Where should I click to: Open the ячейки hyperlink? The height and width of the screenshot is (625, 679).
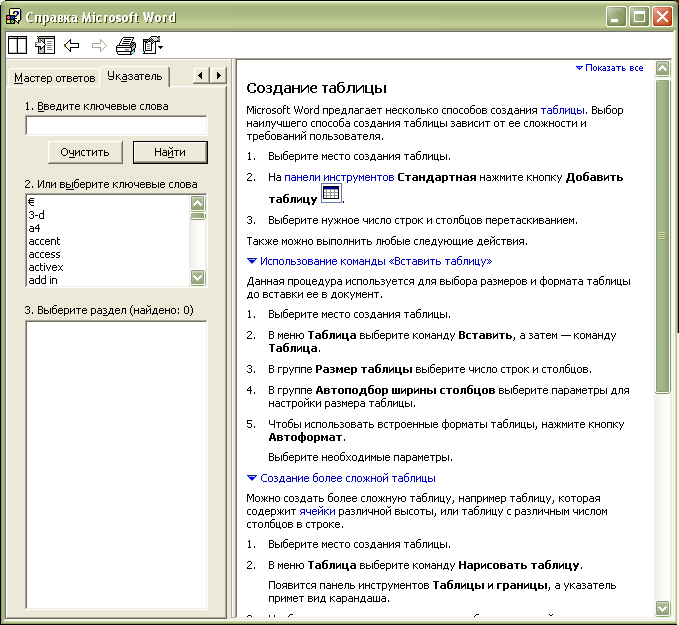pyautogui.click(x=317, y=511)
